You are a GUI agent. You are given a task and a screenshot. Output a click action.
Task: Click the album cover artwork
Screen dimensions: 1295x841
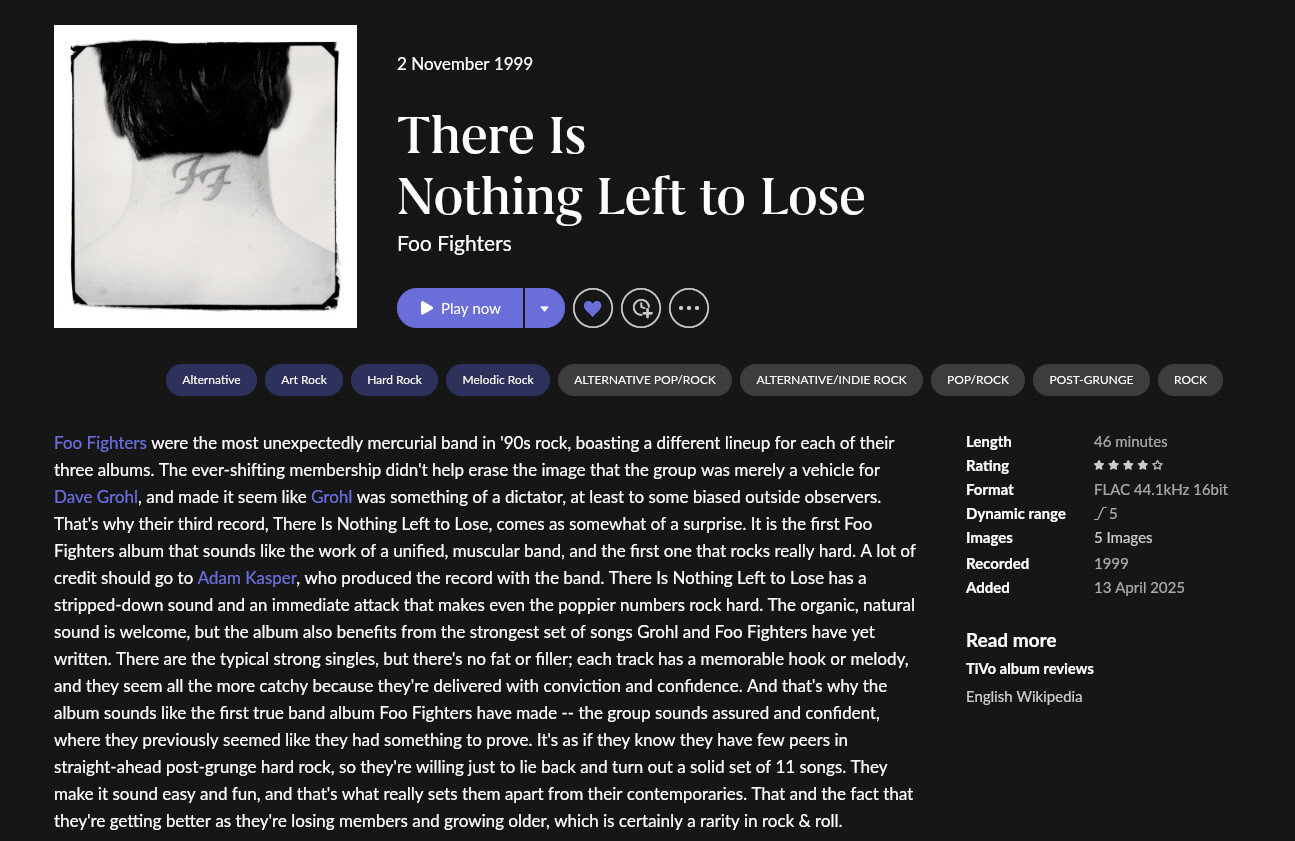coord(205,176)
